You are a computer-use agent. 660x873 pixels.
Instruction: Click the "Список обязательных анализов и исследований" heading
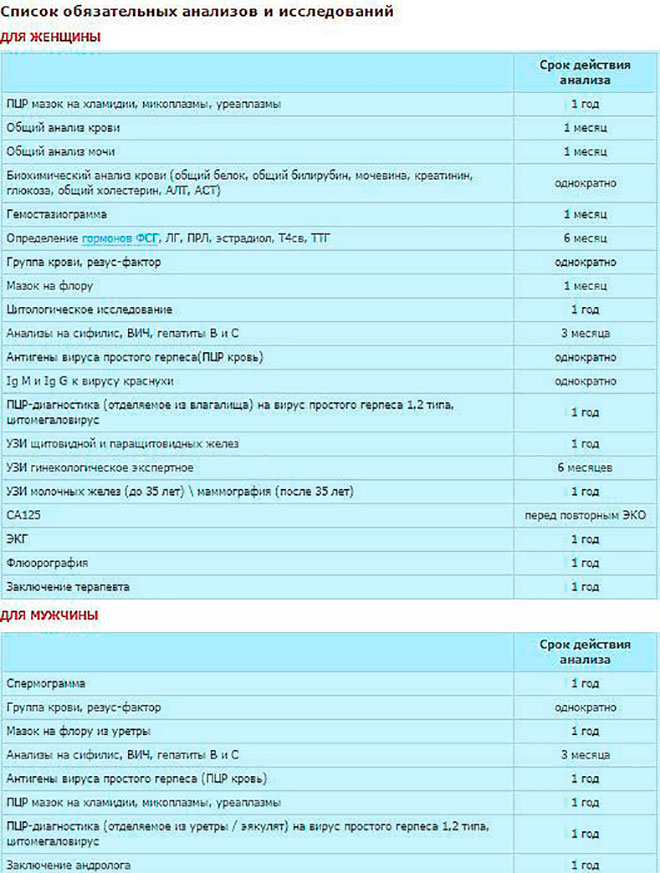(196, 12)
